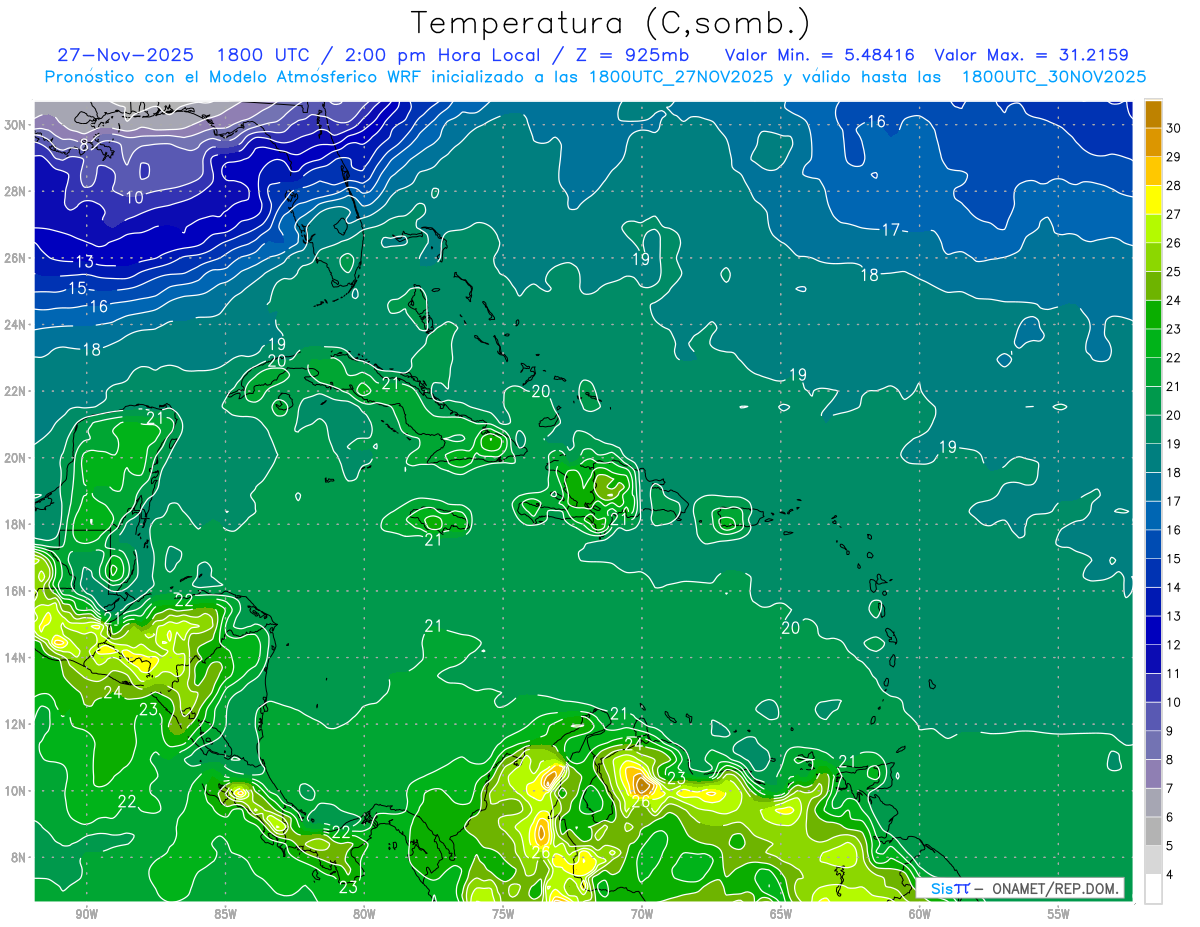The image size is (1200, 927).
Task: Click the 12N latitude axis label
Action: pos(16,724)
